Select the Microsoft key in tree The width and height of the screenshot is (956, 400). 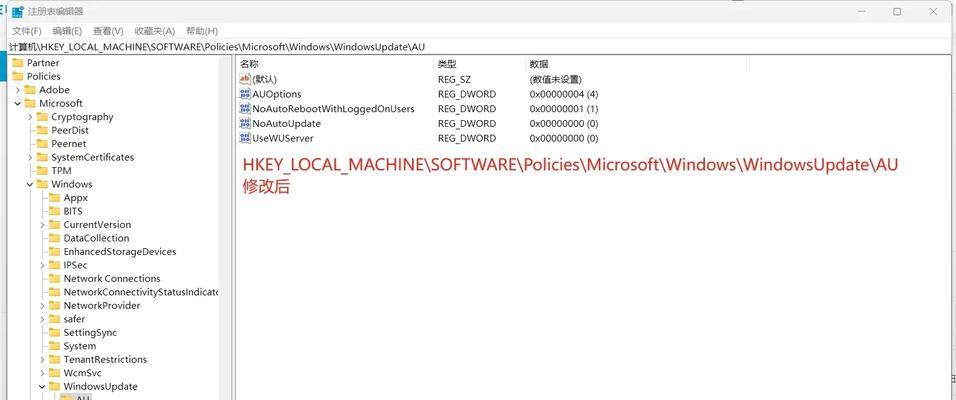coord(61,103)
